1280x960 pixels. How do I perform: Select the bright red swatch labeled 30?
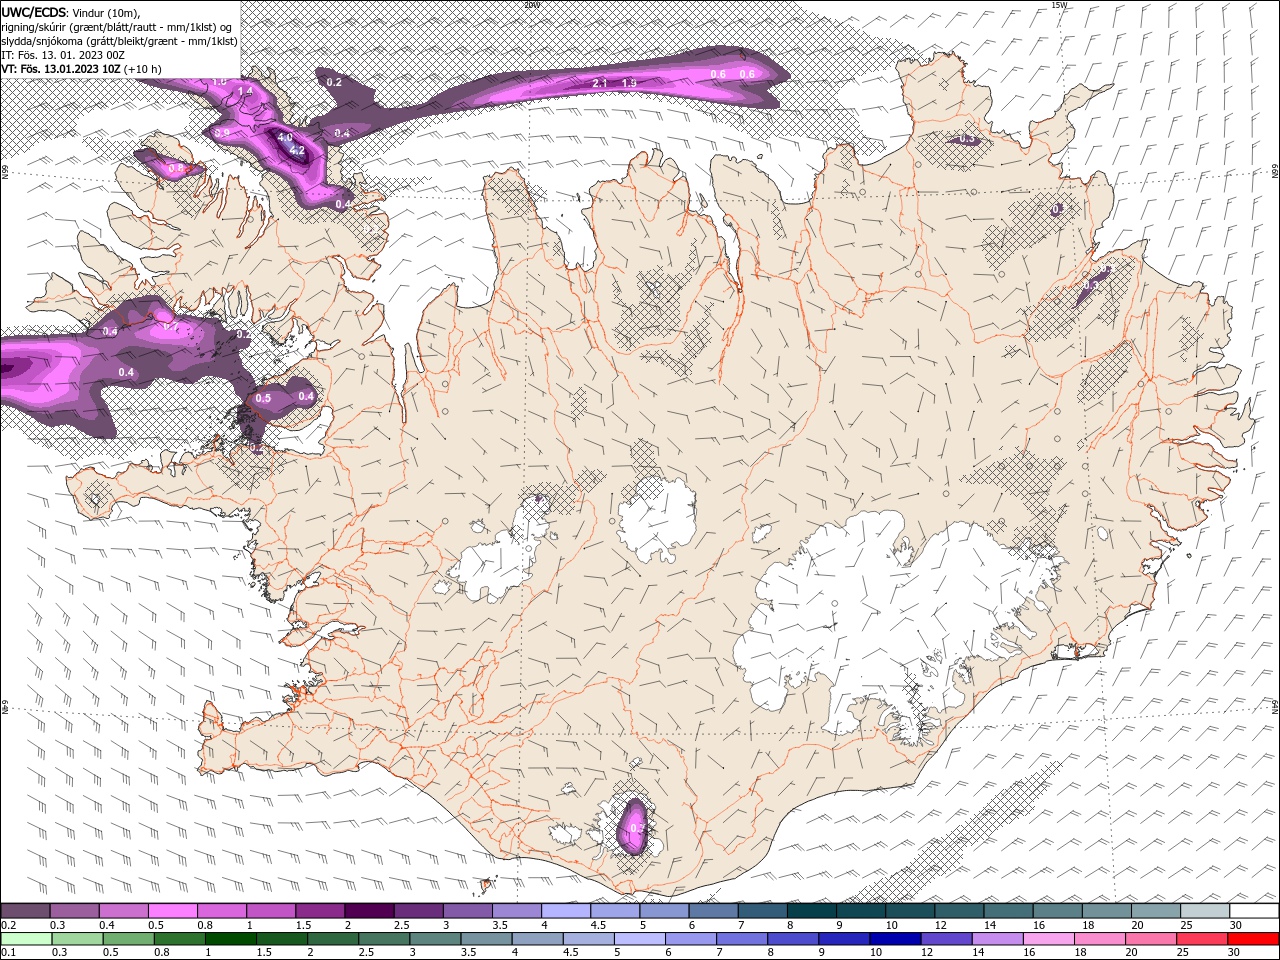(1253, 939)
